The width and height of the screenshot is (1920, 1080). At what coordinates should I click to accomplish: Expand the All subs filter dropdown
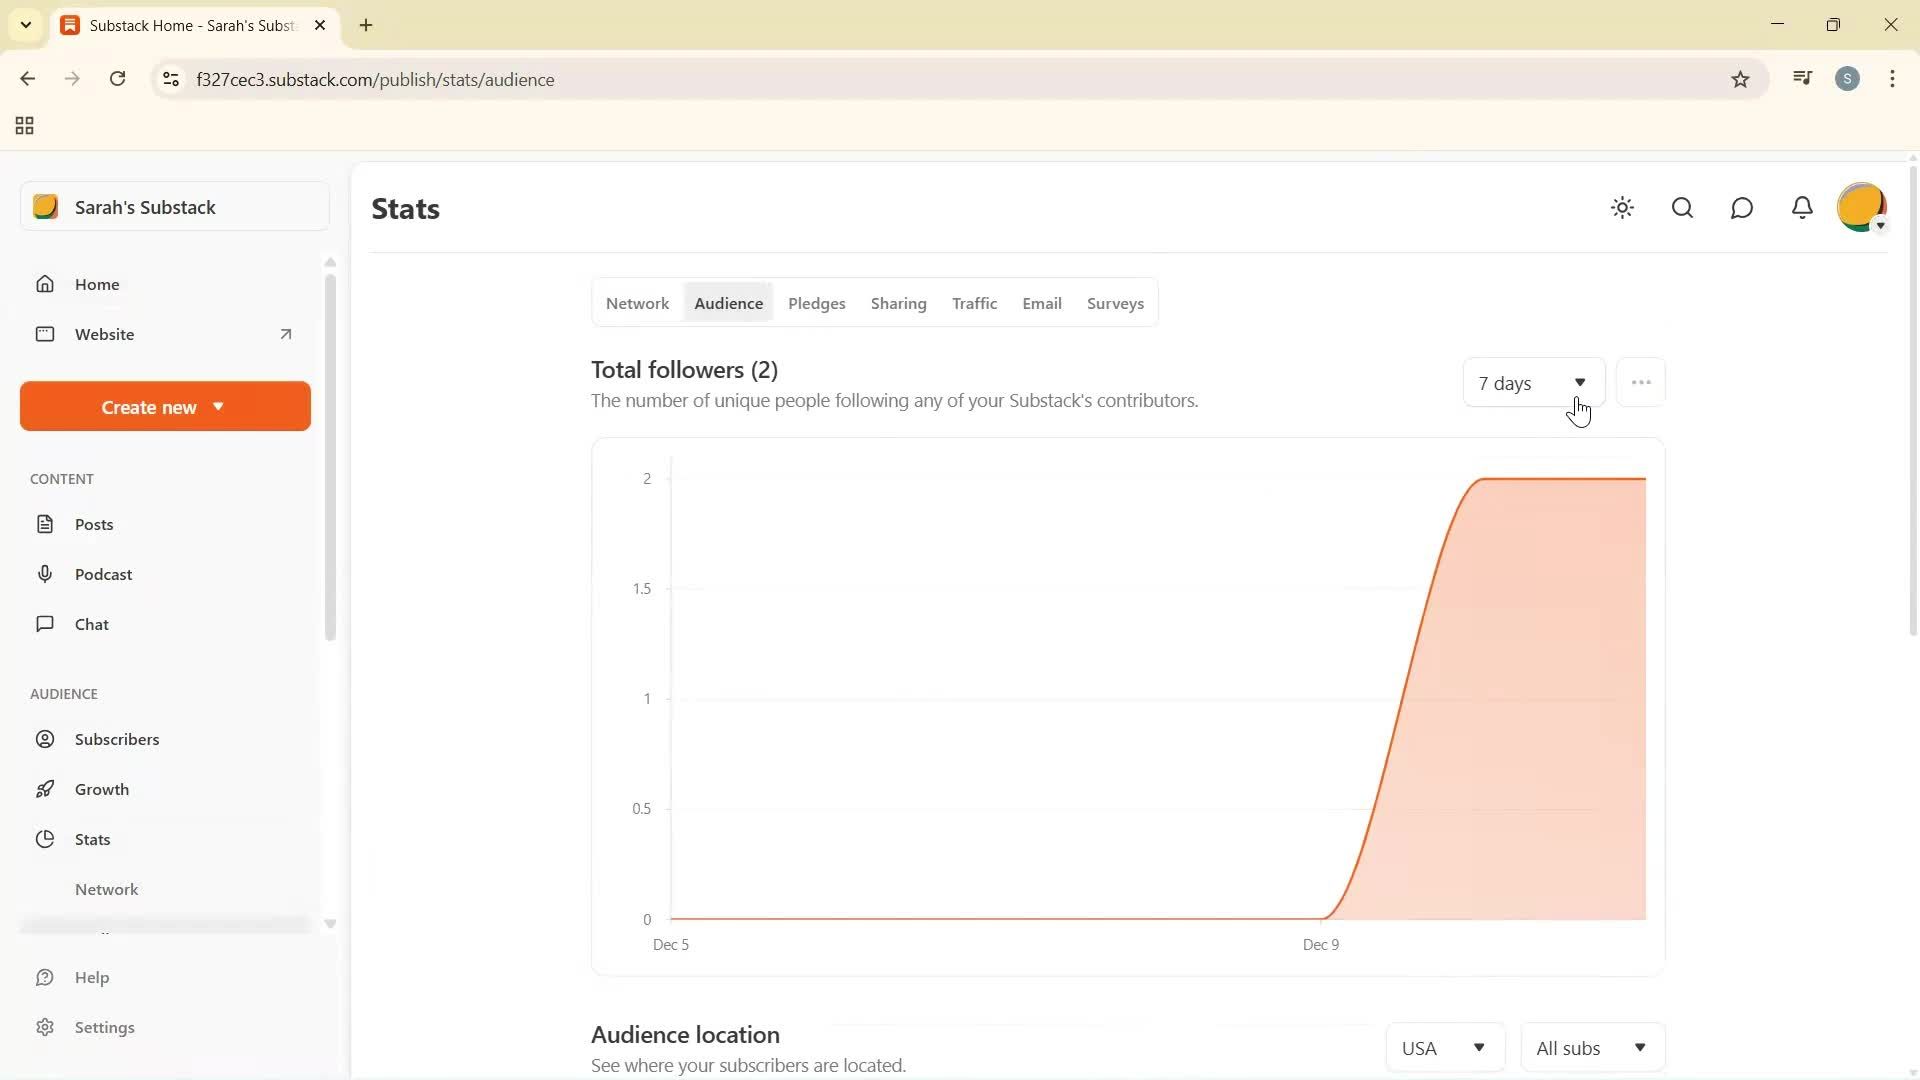[1590, 1047]
